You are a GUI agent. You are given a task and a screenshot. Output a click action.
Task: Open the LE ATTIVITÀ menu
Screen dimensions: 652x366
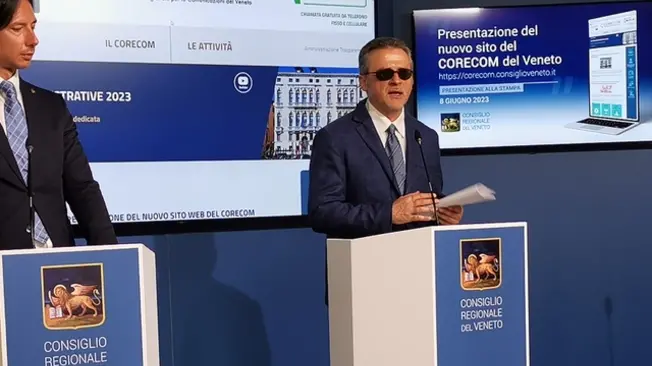click(x=210, y=47)
